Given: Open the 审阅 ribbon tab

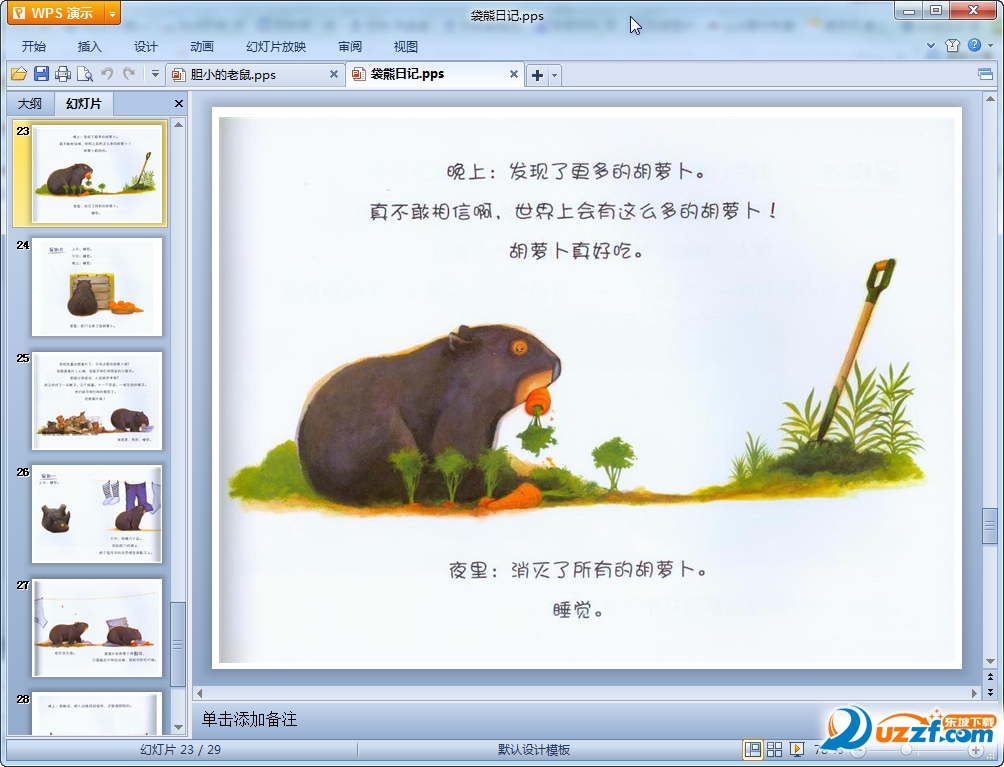Looking at the screenshot, I should coord(350,47).
